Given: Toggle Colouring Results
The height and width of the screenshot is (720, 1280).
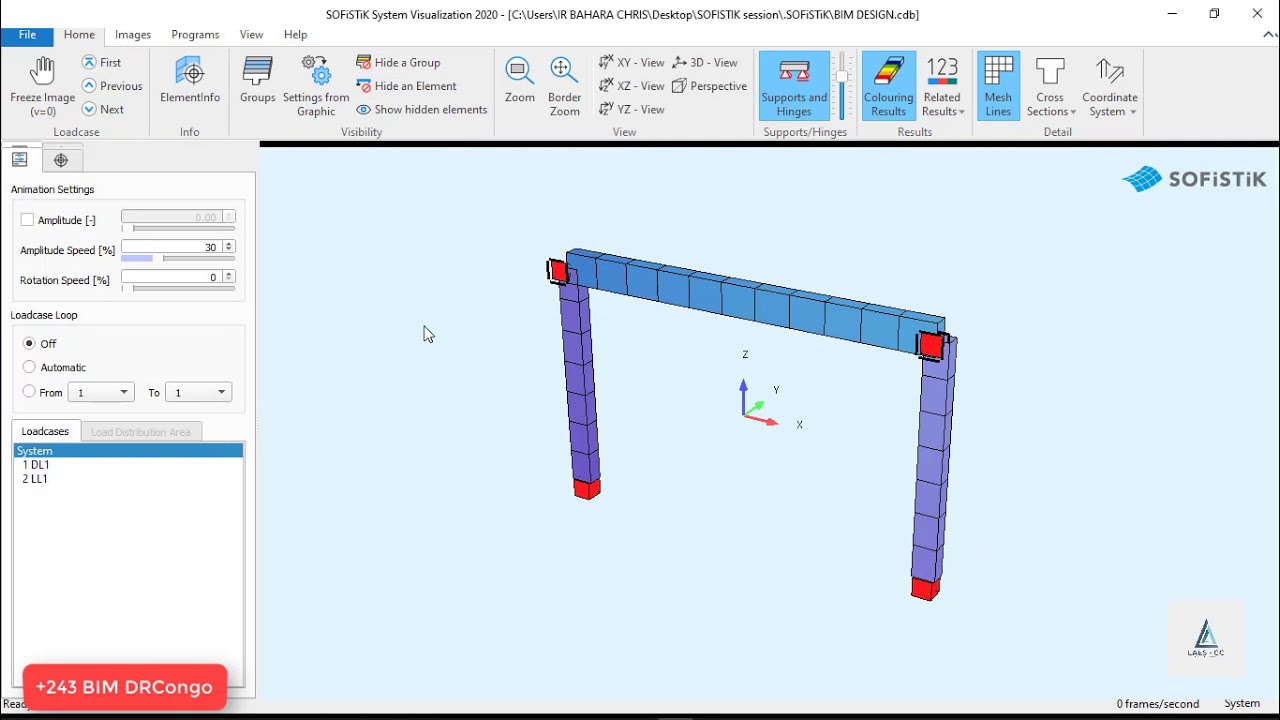Looking at the screenshot, I should tap(888, 87).
